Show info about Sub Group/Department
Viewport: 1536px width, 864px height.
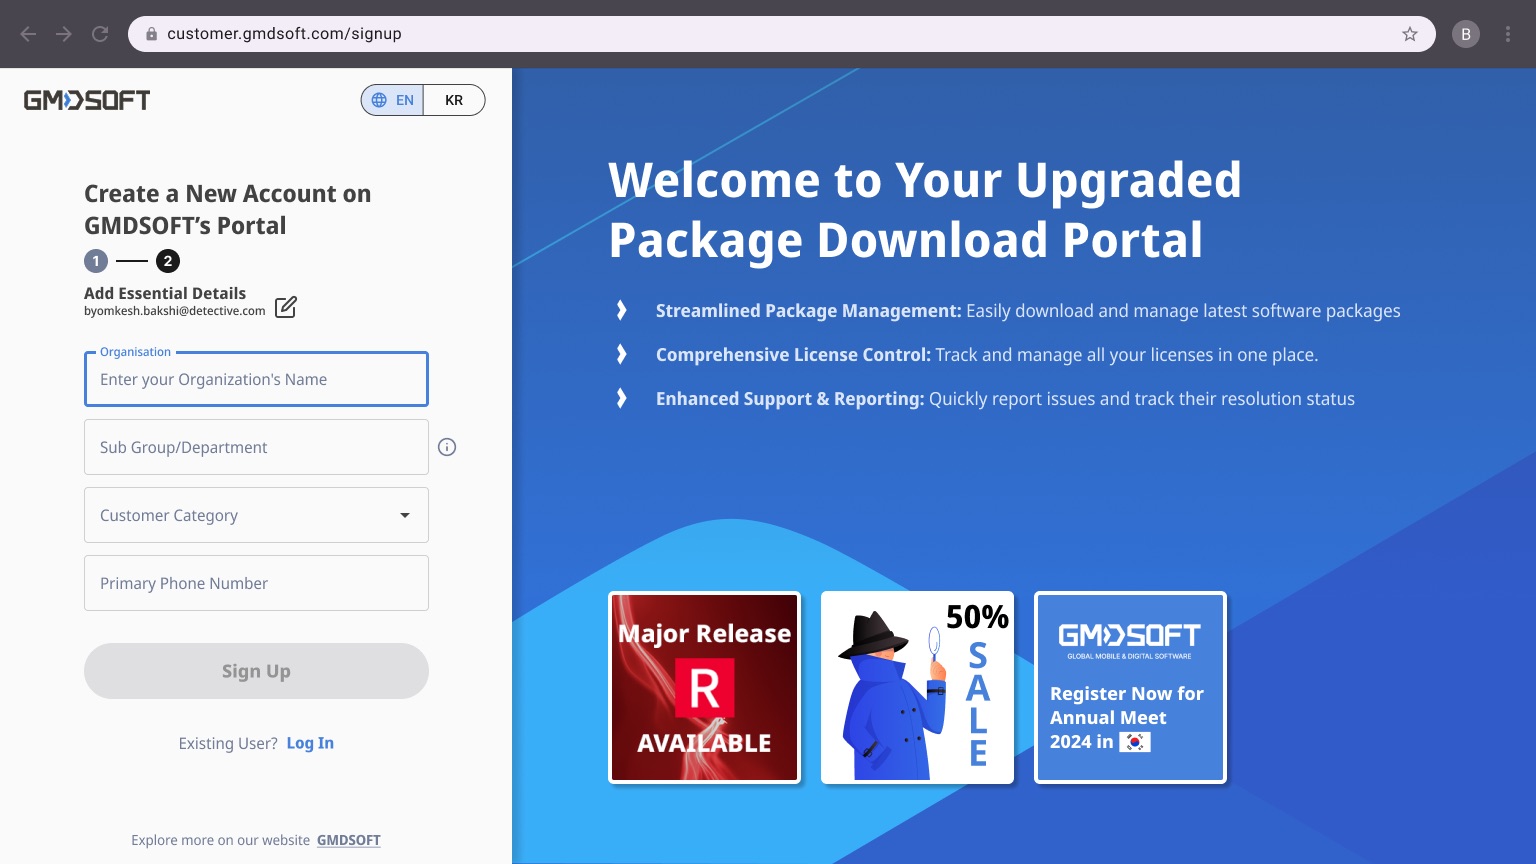click(x=447, y=447)
